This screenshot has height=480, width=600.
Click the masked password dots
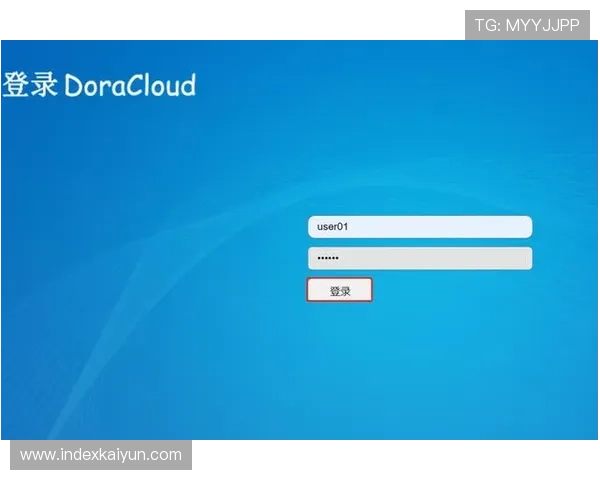[x=328, y=258]
